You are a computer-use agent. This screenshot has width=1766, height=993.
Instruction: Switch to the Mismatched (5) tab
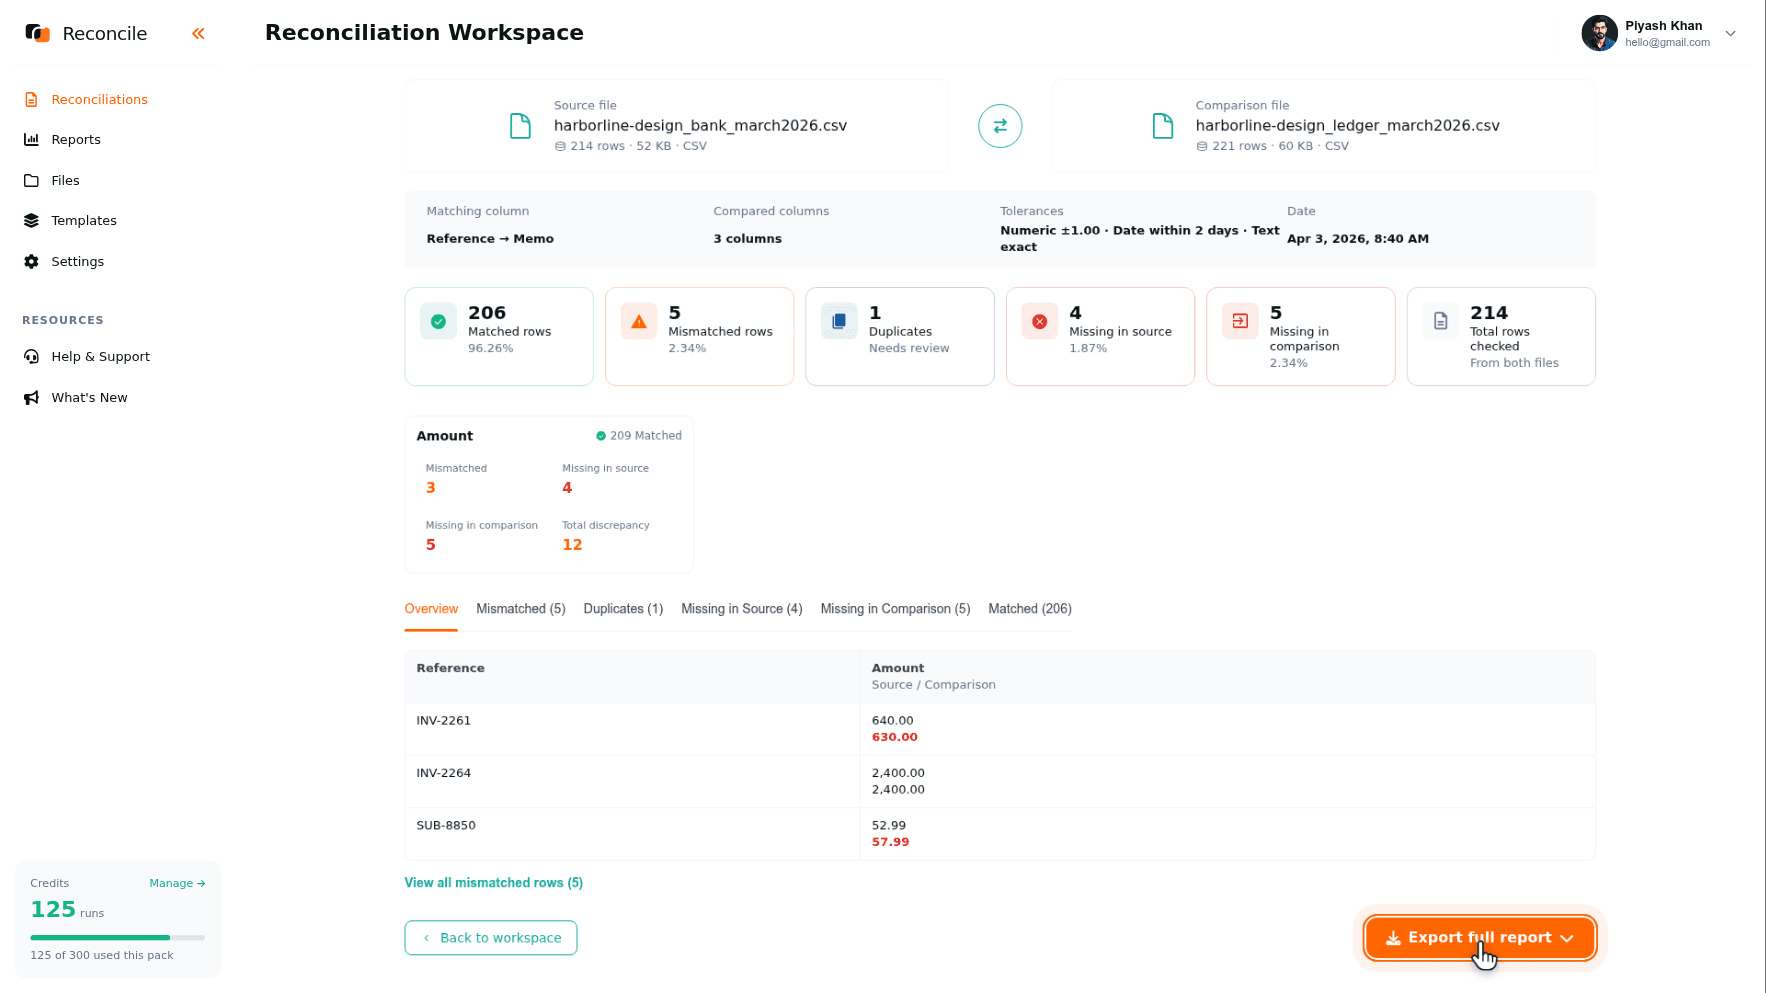point(521,609)
